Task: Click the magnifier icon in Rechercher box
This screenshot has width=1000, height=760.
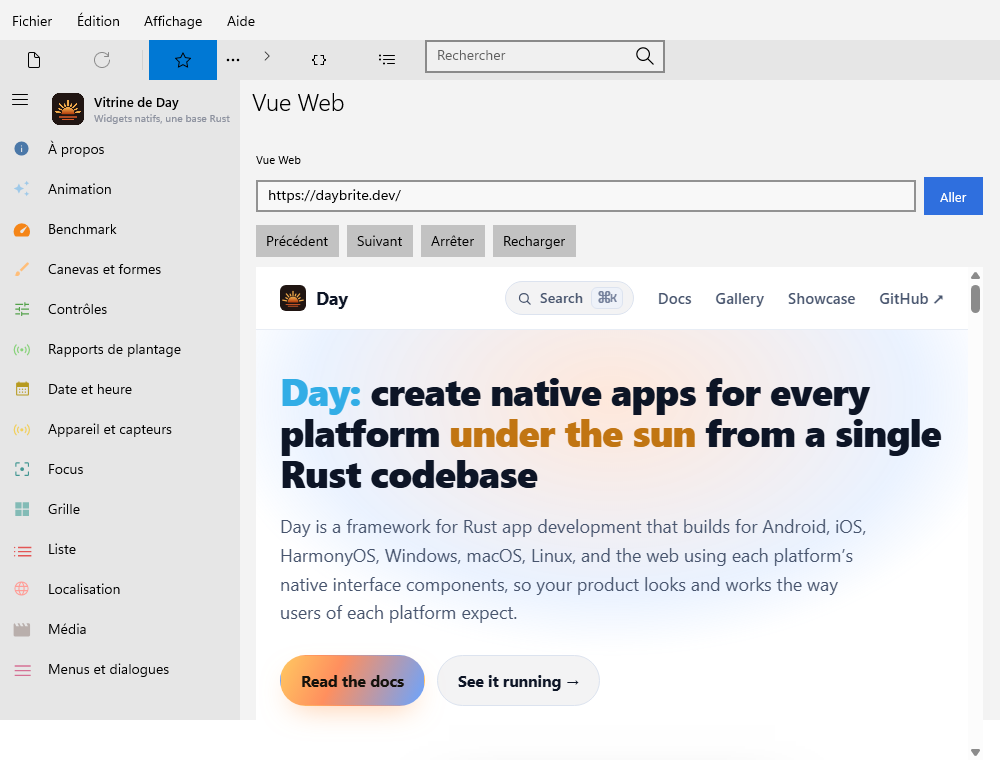Action: [644, 56]
